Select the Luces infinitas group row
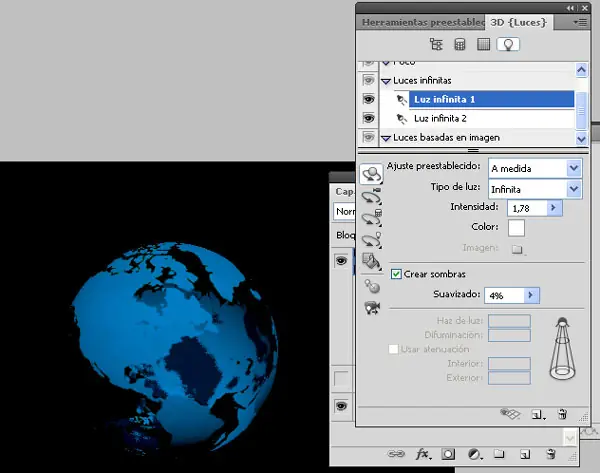The width and height of the screenshot is (600, 473). pos(477,80)
